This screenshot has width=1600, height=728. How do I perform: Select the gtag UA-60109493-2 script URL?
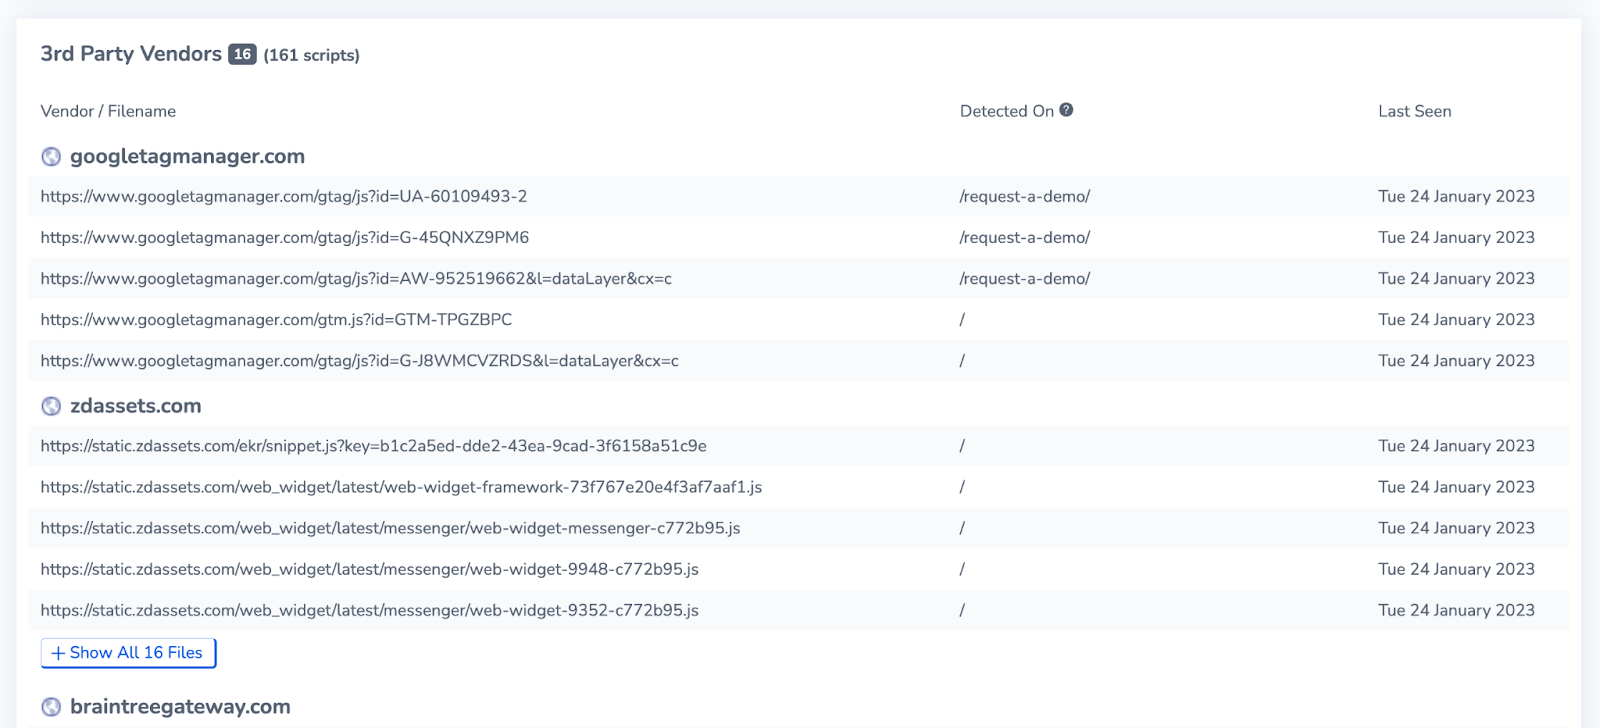tap(284, 197)
